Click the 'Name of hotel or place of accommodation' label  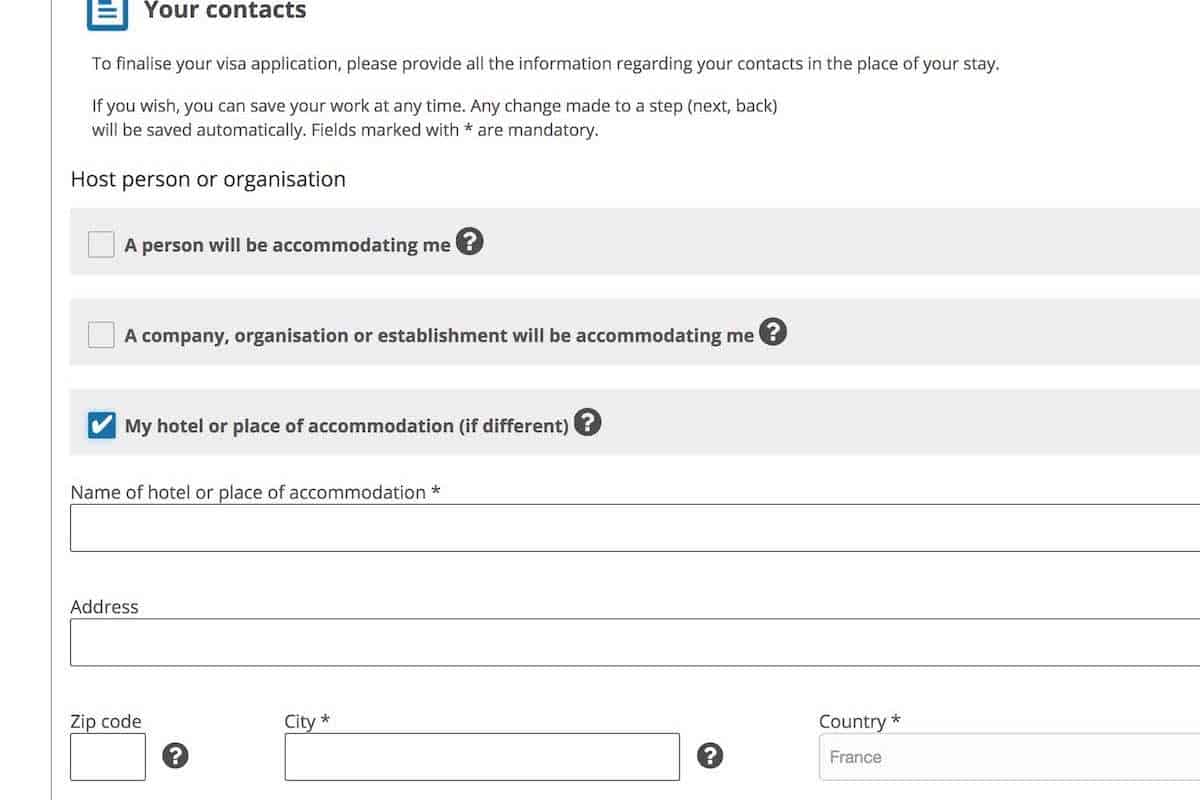[x=255, y=492]
